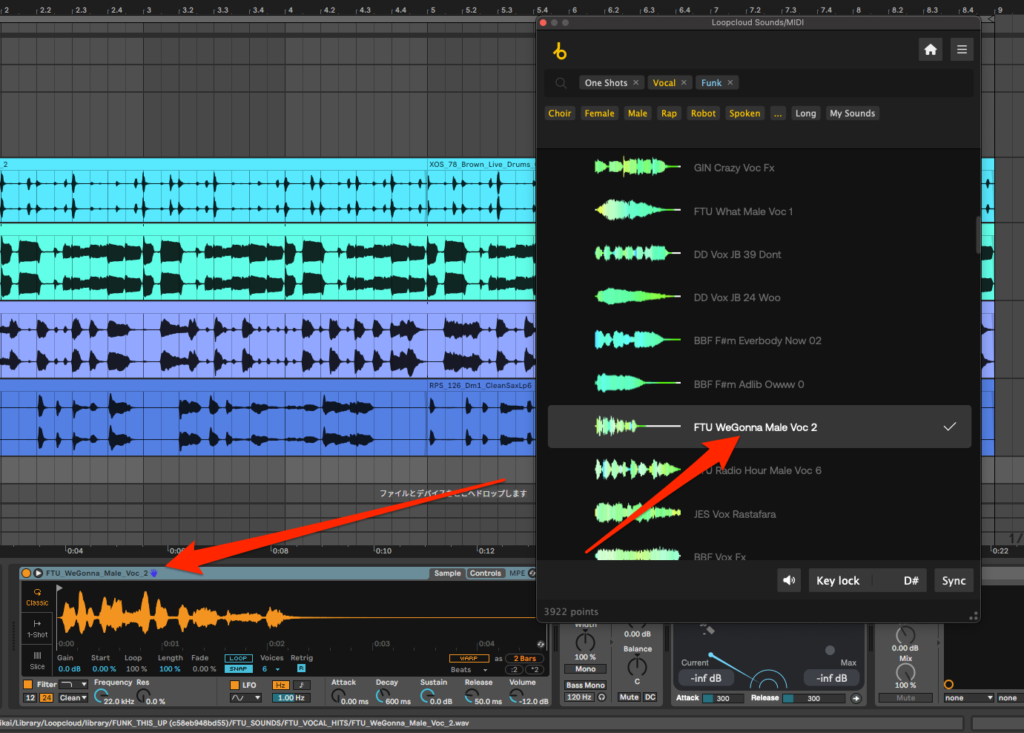Click the Key lock button
The image size is (1024, 733).
[x=838, y=580]
